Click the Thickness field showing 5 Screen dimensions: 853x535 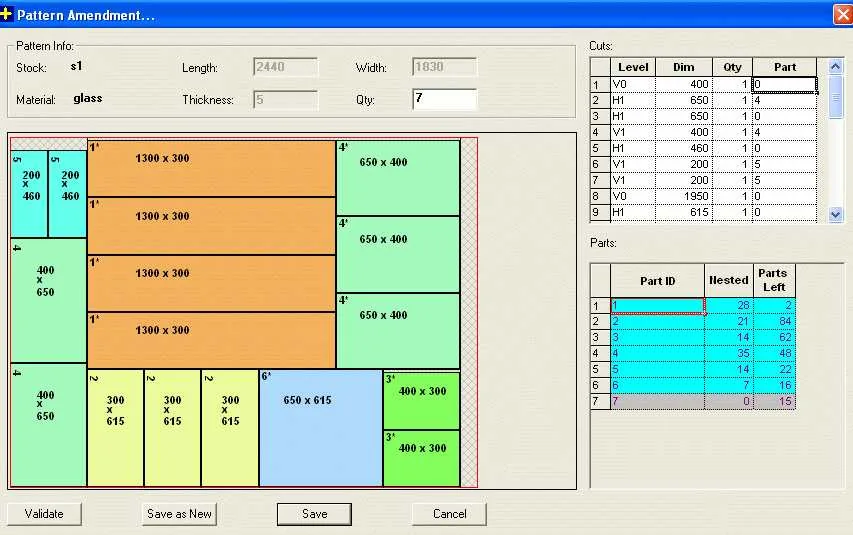tap(286, 100)
